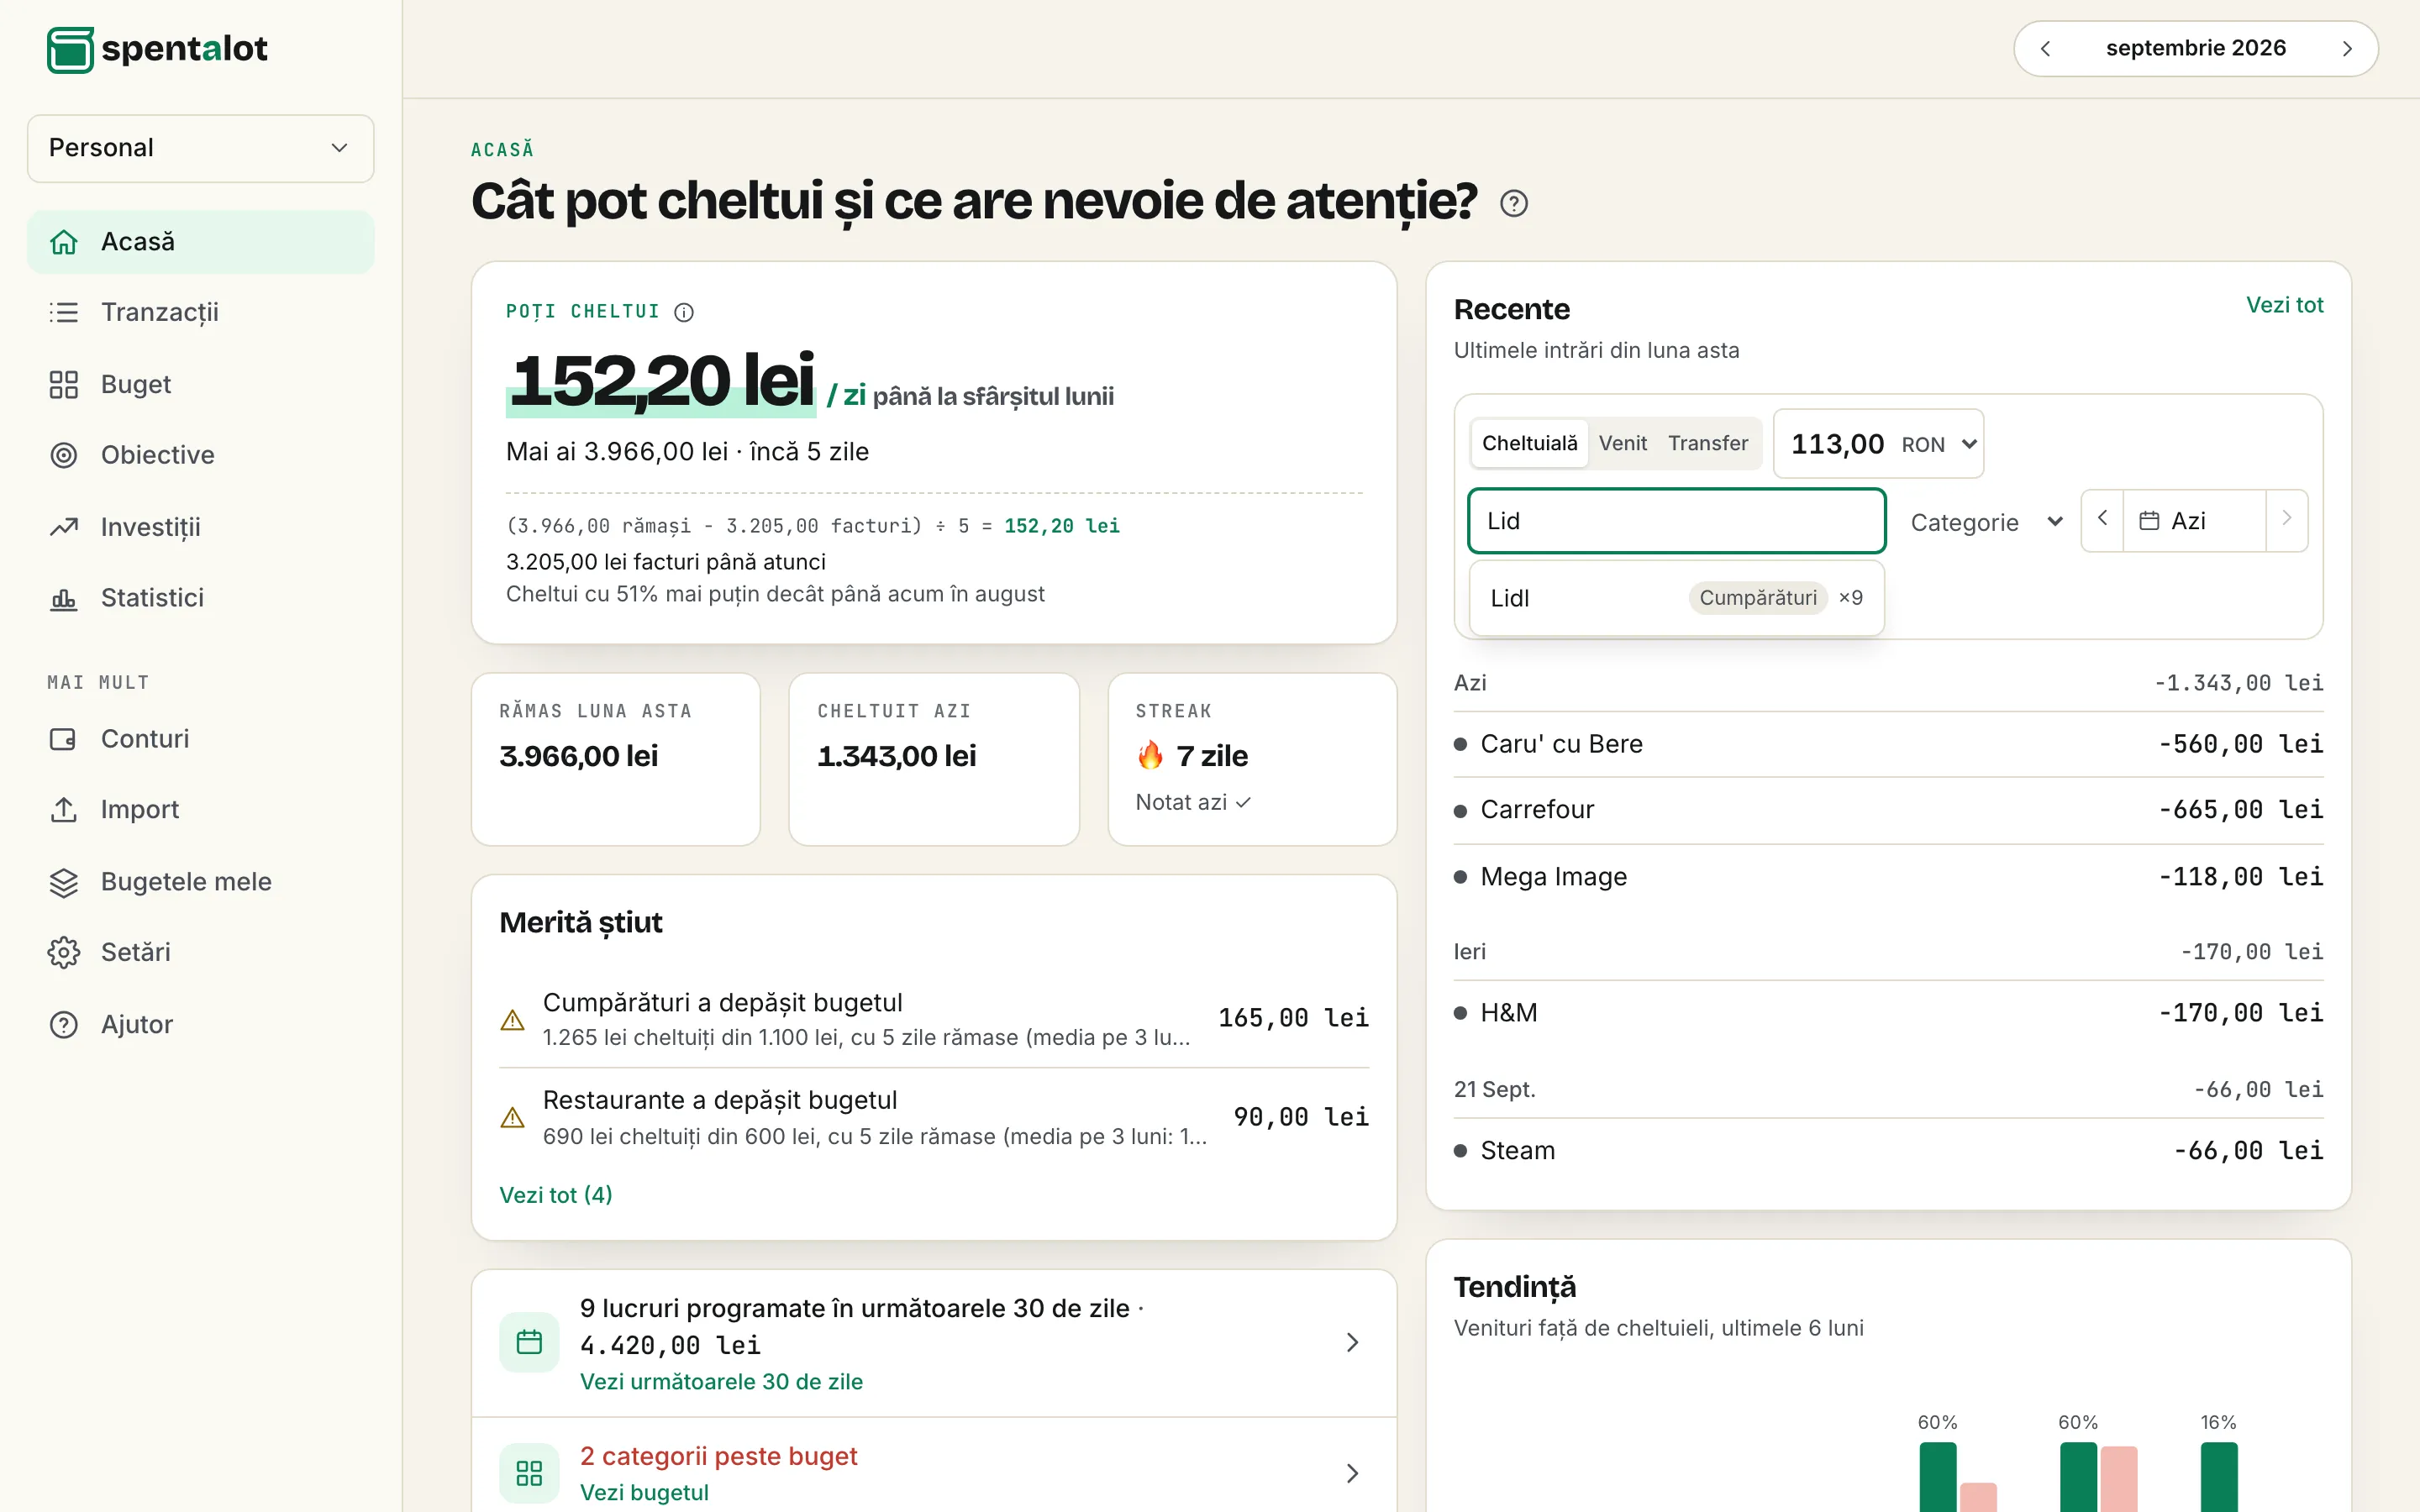This screenshot has width=2420, height=1512.
Task: Open Setări gear settings
Action: click(x=200, y=952)
